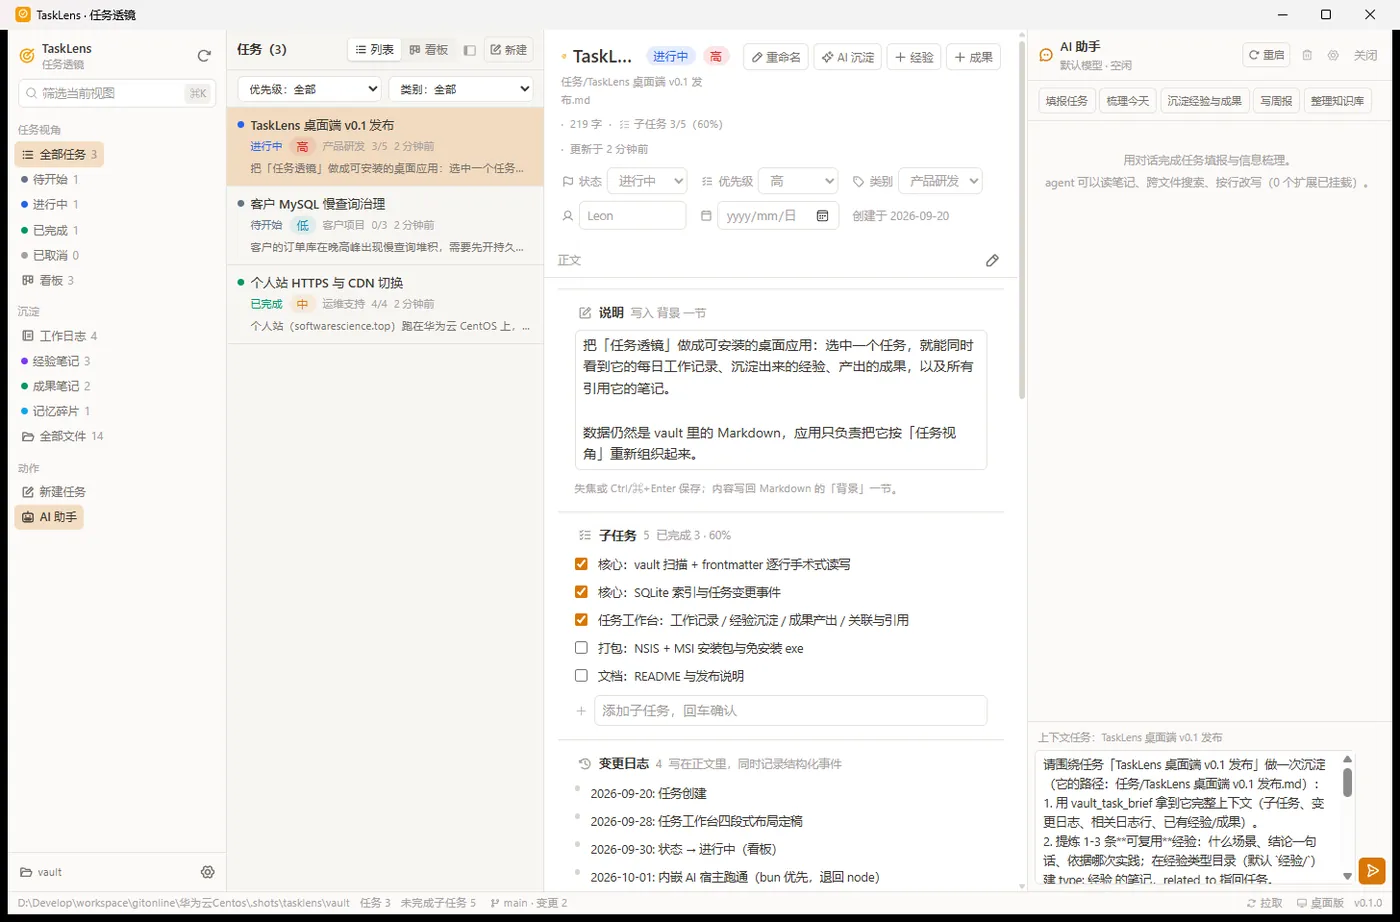Click the refresh icon beside TaskLens title
1400x922 pixels.
pyautogui.click(x=204, y=56)
